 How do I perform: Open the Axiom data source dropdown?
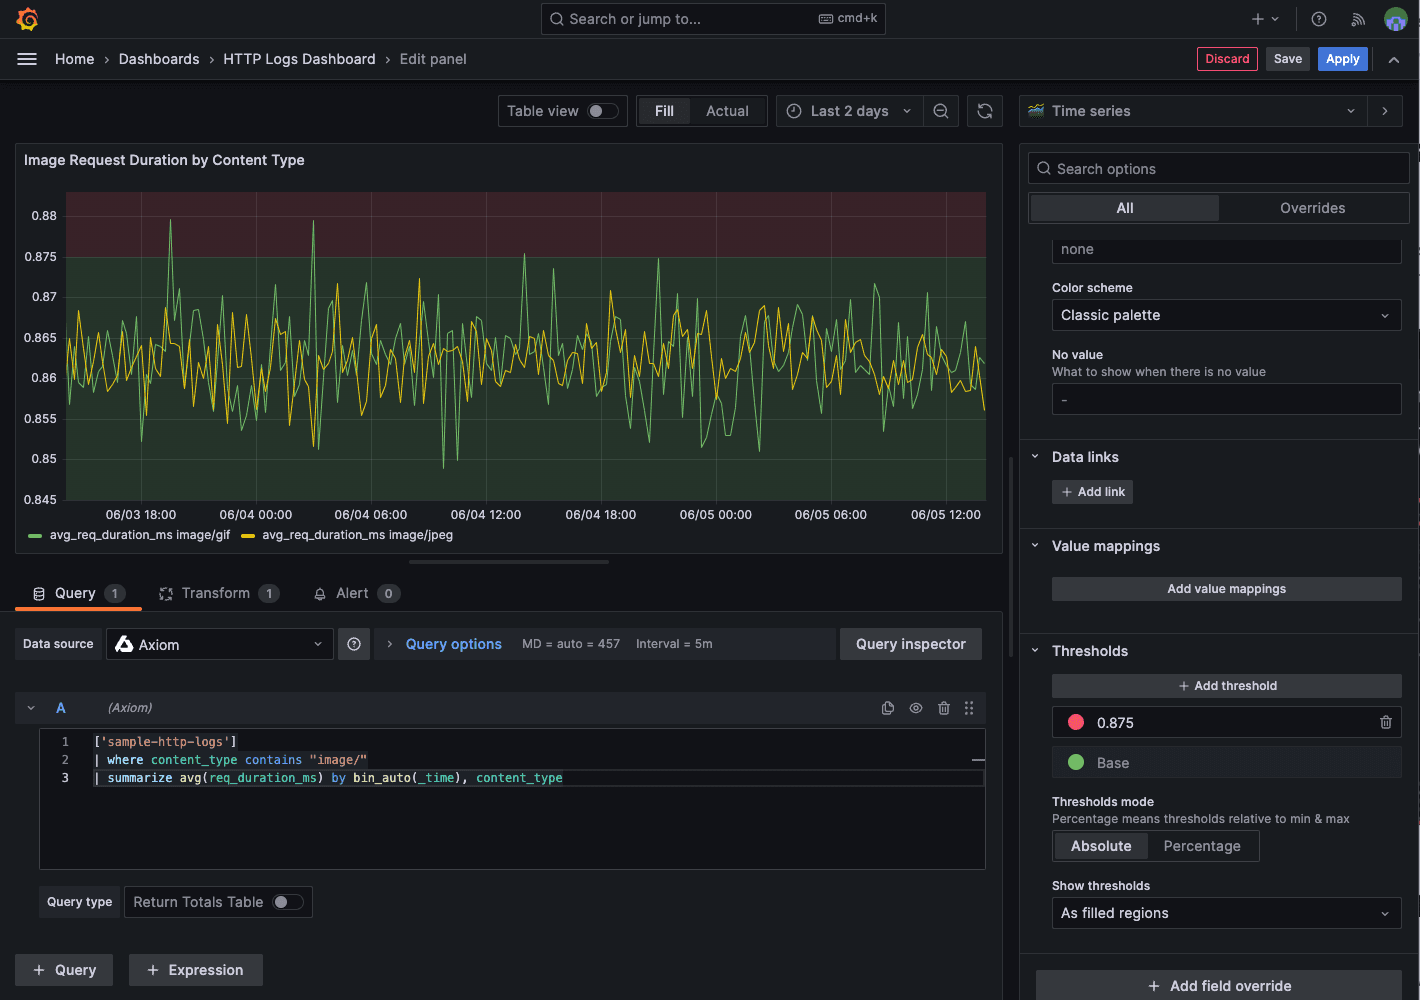coord(220,644)
